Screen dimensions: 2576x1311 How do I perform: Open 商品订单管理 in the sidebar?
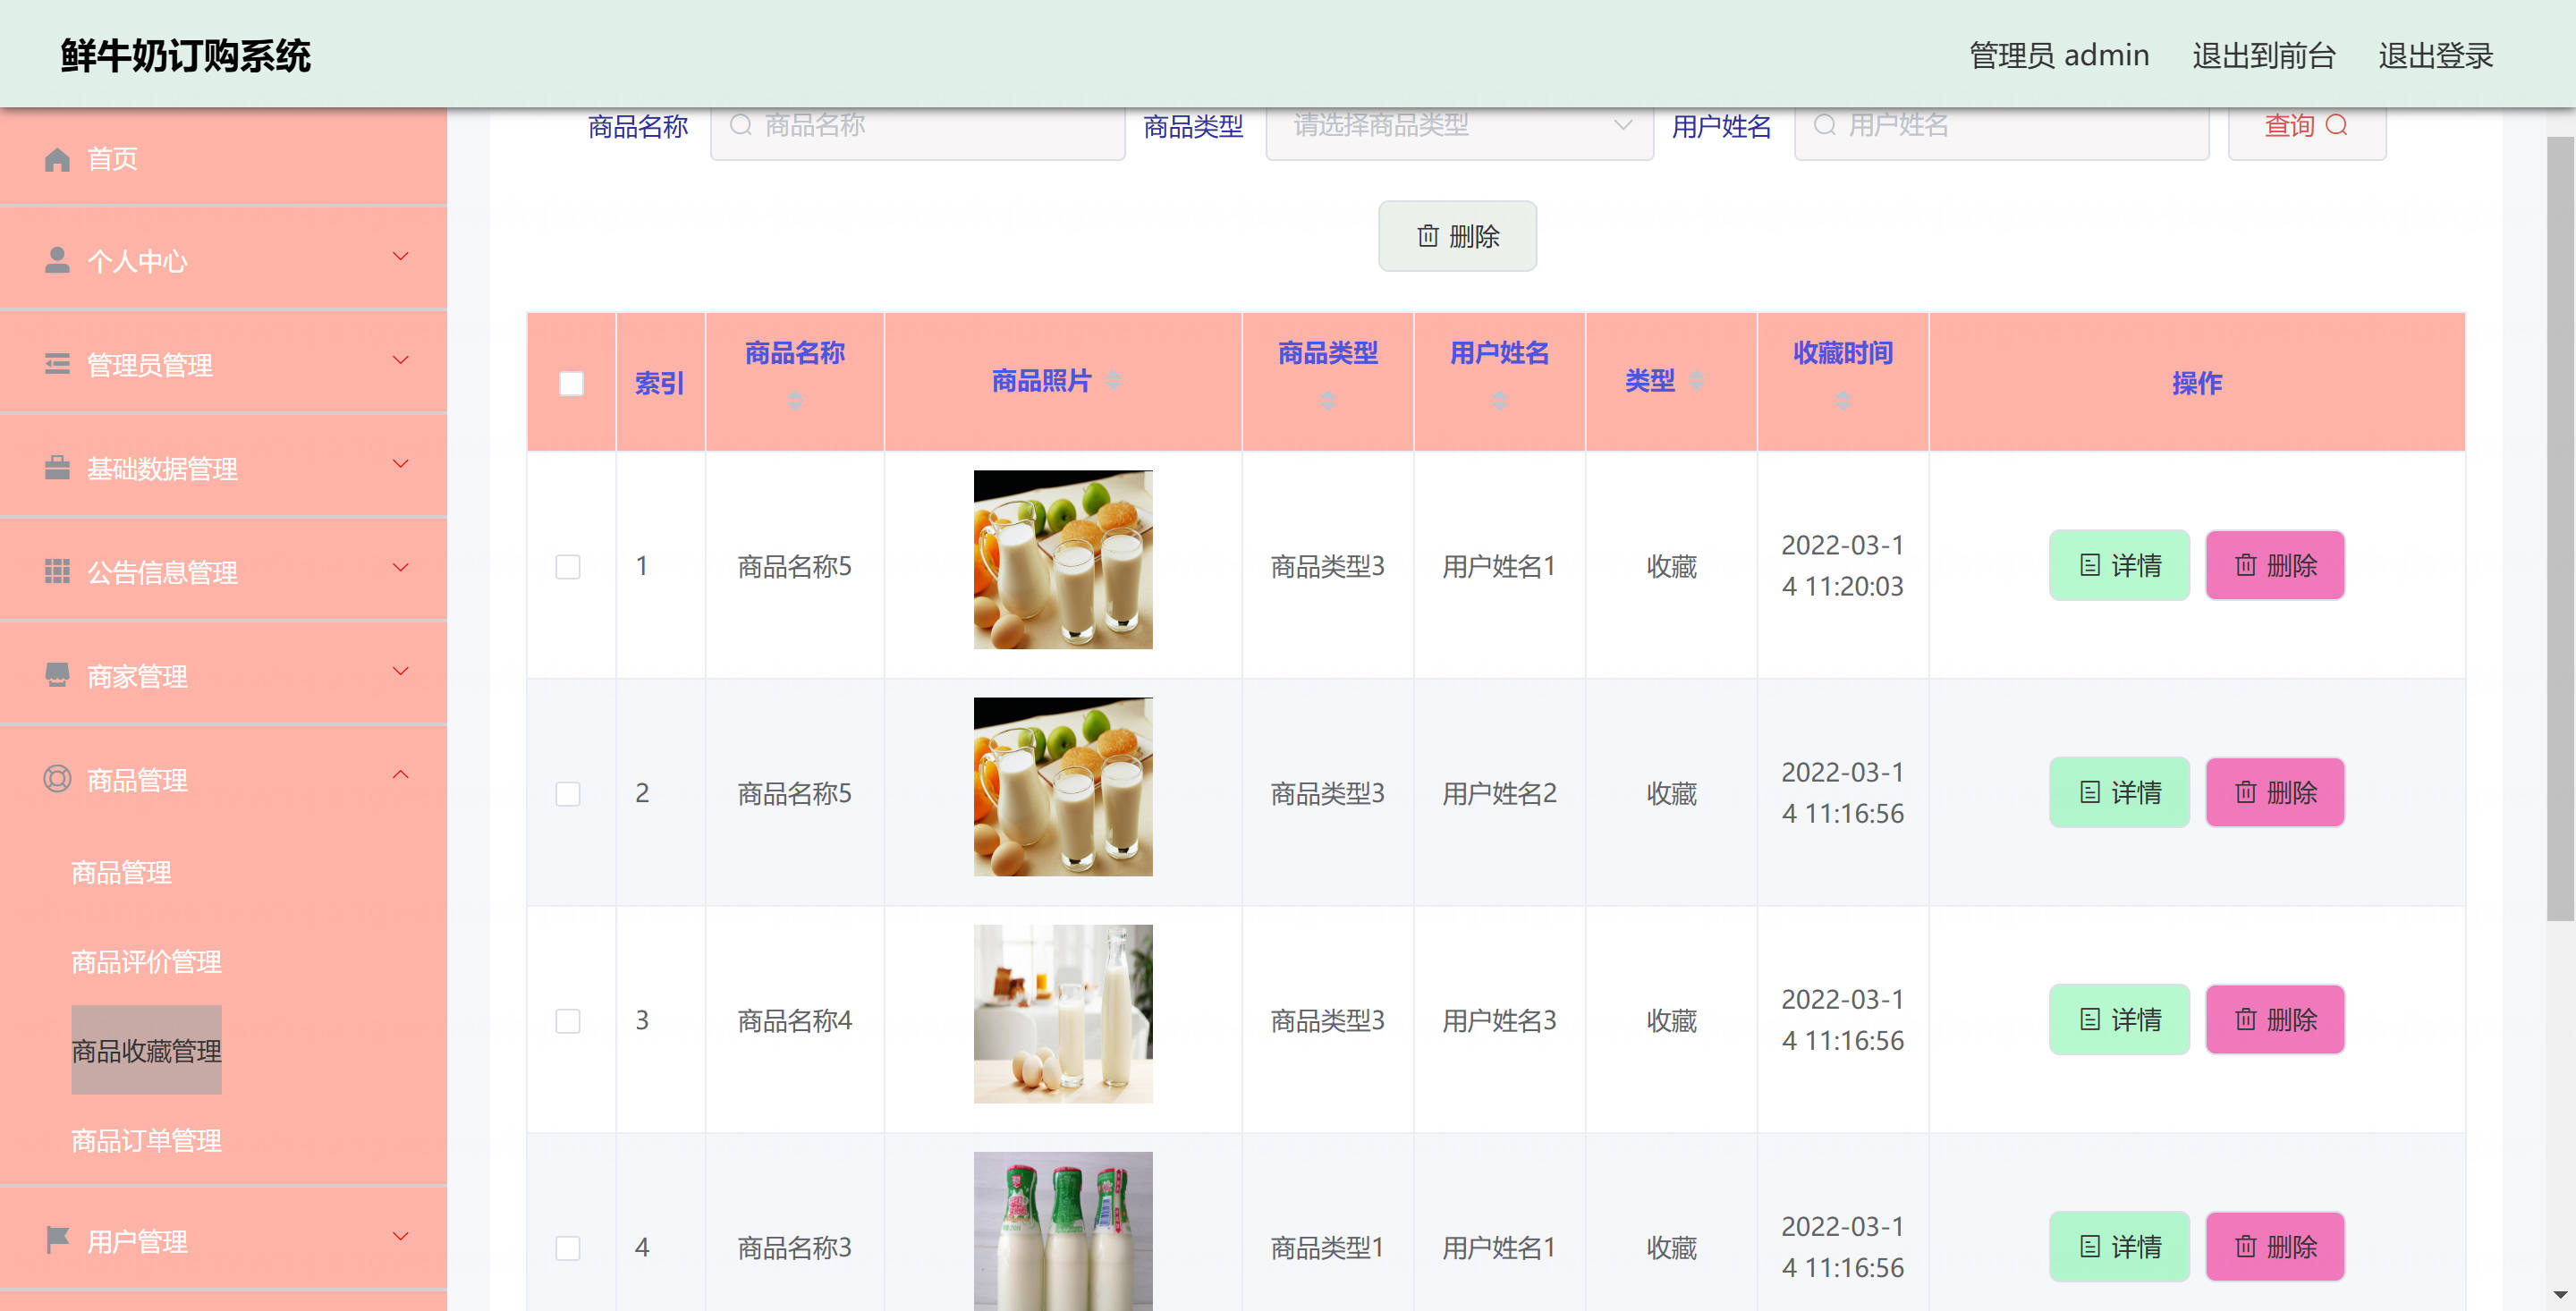point(146,1140)
